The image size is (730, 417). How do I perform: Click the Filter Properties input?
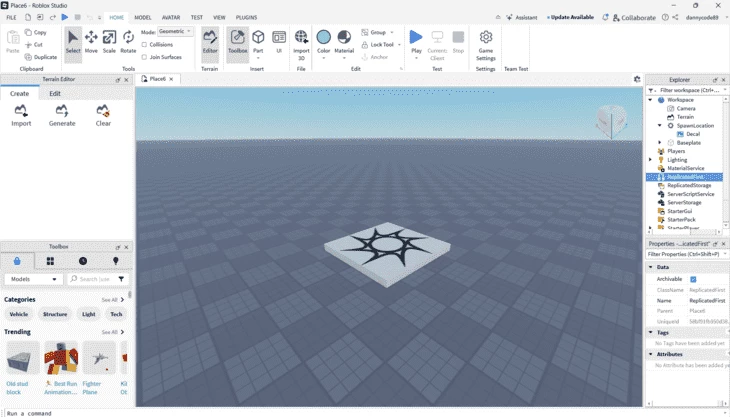[x=685, y=254]
